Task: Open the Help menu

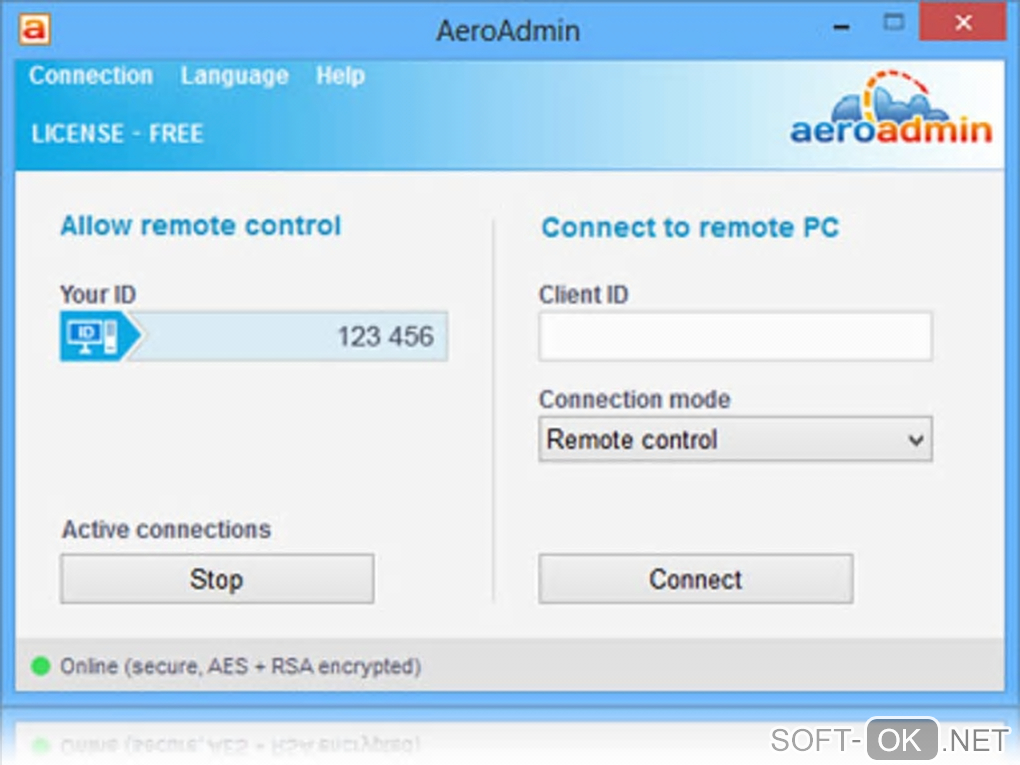Action: 340,75
